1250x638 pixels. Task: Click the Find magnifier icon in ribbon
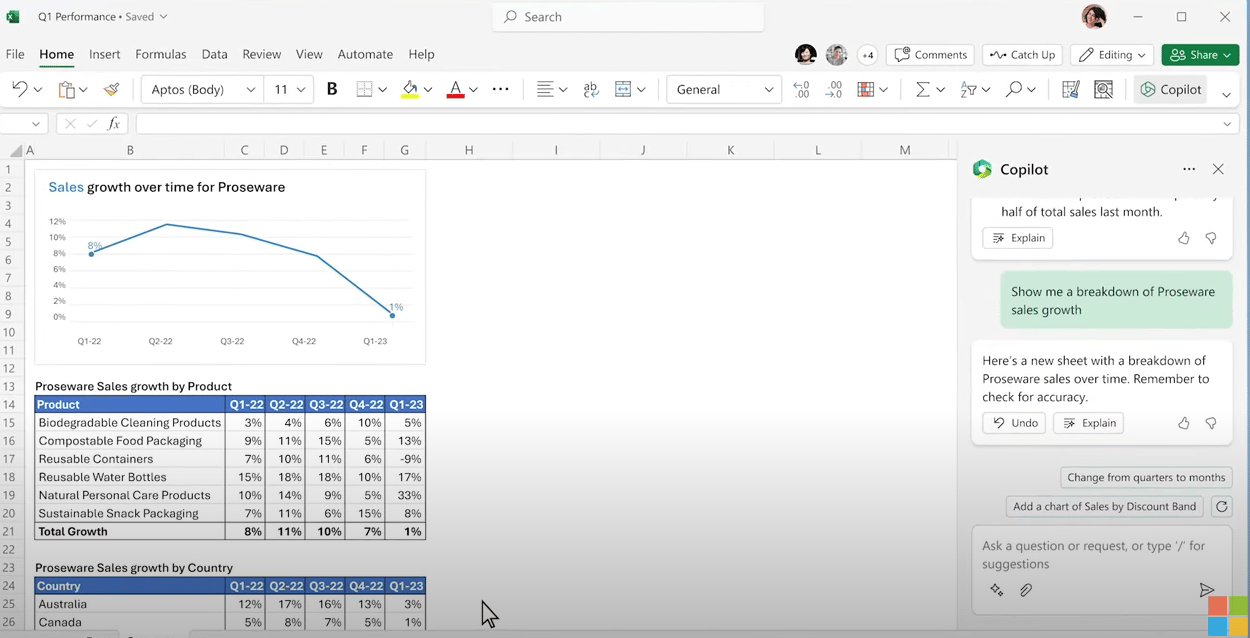(1014, 89)
